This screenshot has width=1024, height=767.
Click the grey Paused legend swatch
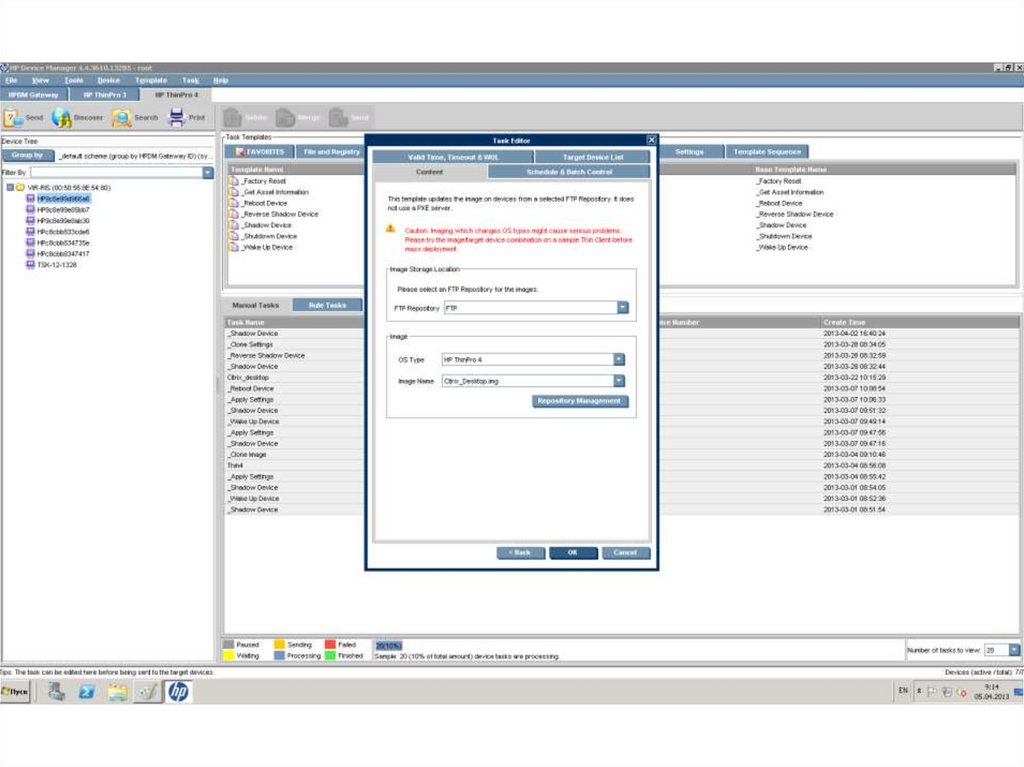point(229,645)
